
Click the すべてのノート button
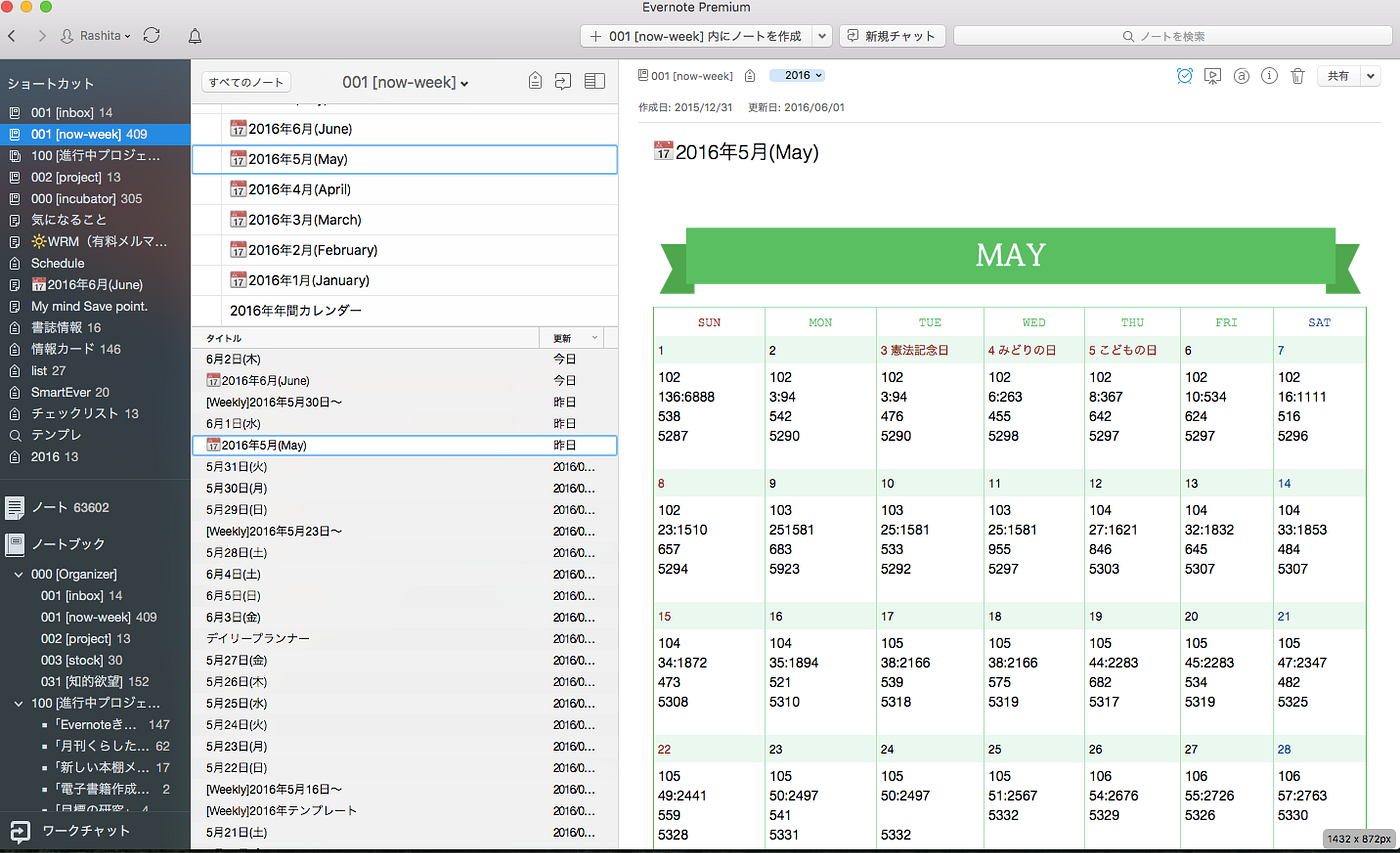pyautogui.click(x=246, y=82)
